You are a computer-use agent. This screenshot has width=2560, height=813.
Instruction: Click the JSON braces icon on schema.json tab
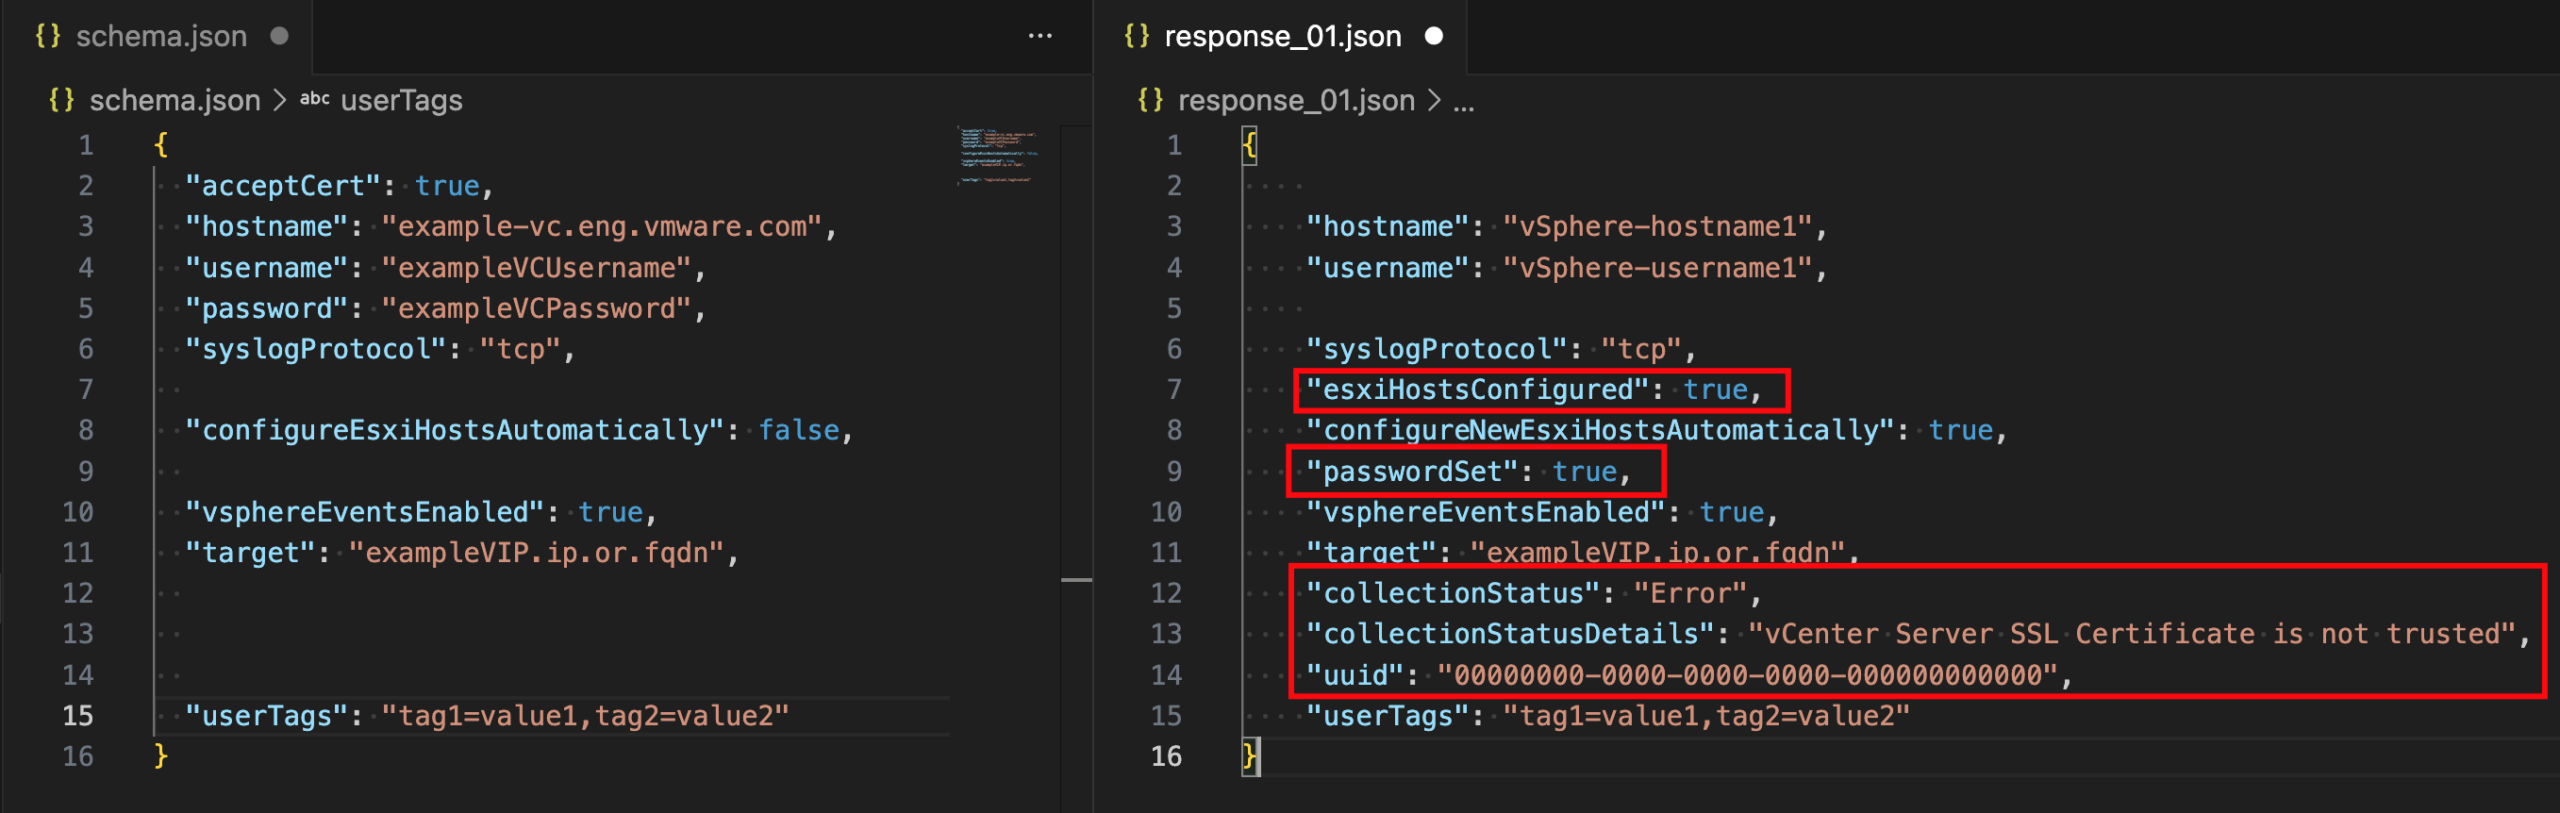point(47,36)
